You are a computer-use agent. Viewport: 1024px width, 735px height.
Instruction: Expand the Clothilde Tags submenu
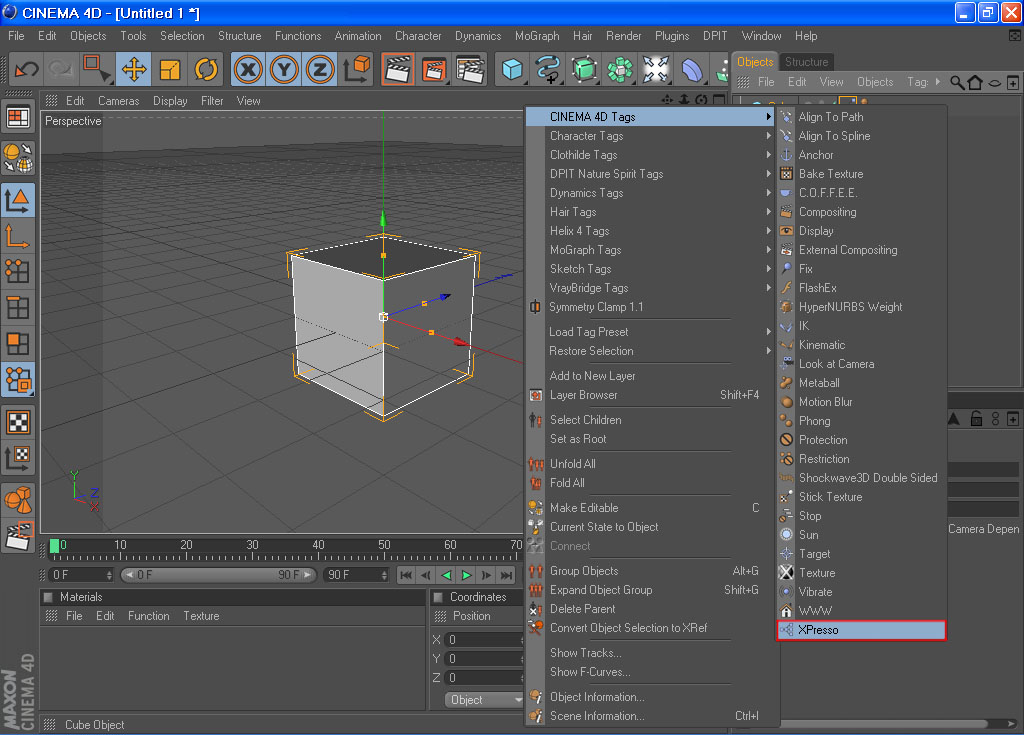point(652,155)
